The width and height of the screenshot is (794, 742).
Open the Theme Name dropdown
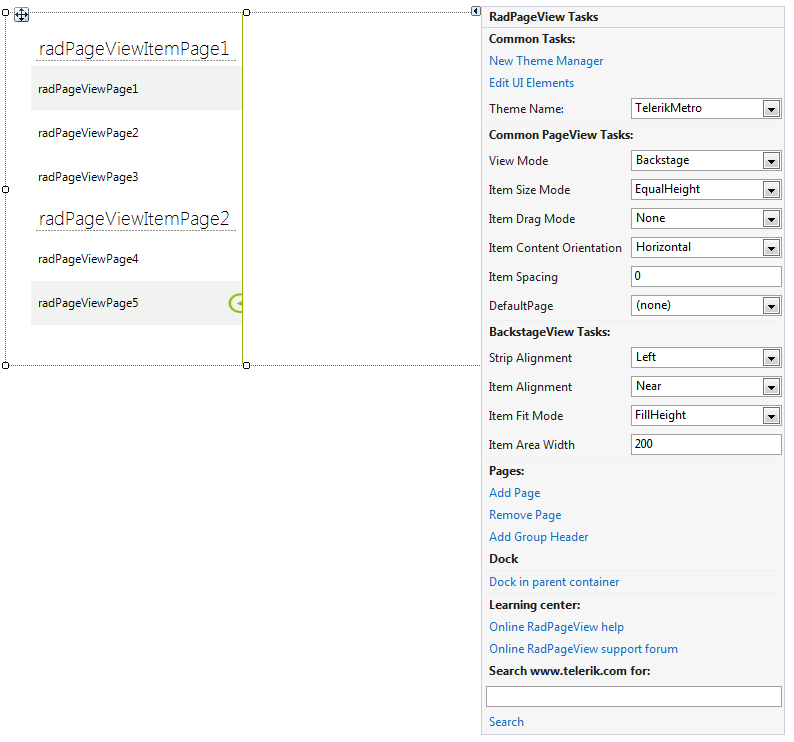pos(771,109)
